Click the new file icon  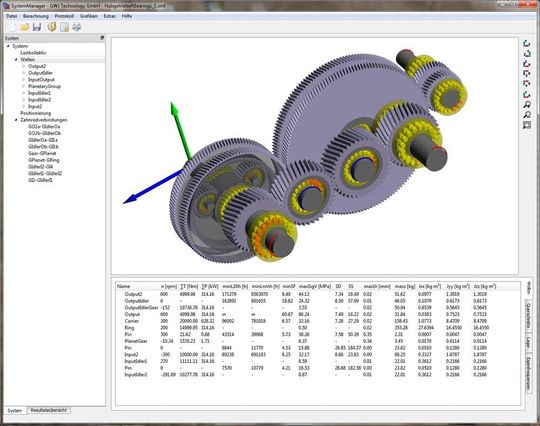pyautogui.click(x=13, y=27)
